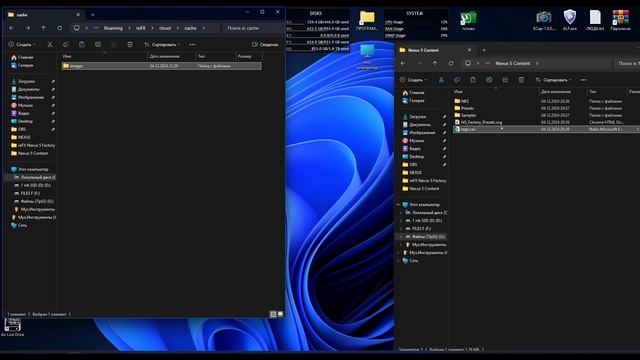Screen dimensions: 640x360
Task: Rename the selection in Nexus 5 Content toolbar
Action: (x=489, y=80)
